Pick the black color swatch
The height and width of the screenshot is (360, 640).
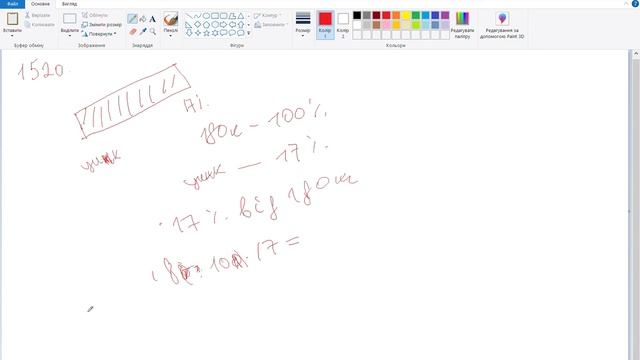click(357, 16)
